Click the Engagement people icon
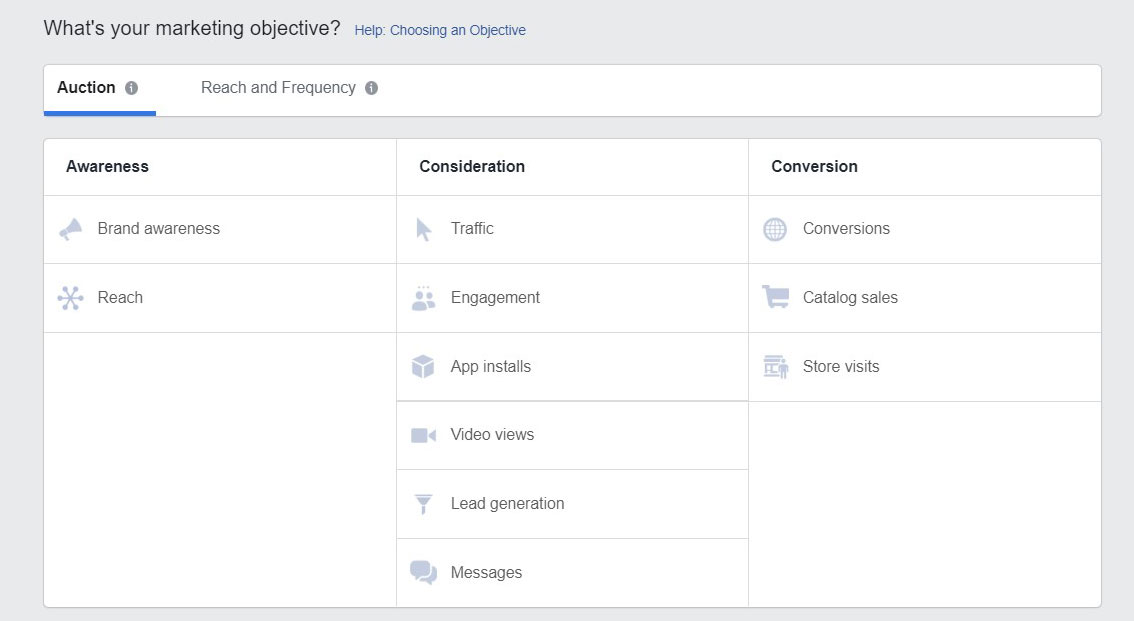The height and width of the screenshot is (621, 1134). tap(423, 298)
